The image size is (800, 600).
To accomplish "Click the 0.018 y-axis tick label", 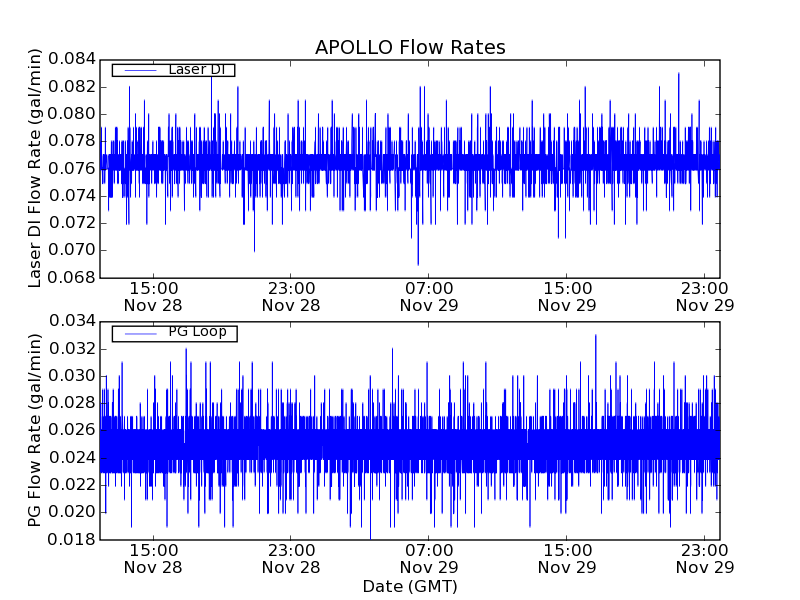I will (x=72, y=539).
